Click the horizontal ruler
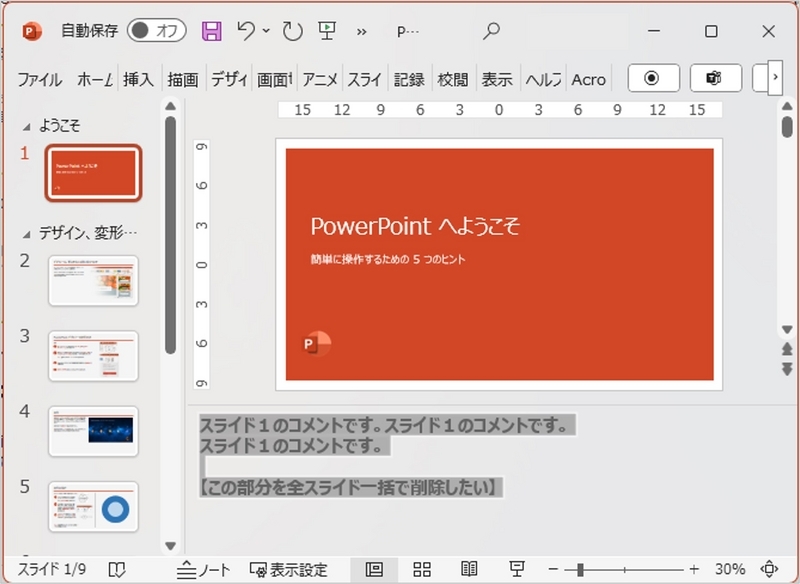Screen dimensions: 800x584 (x=499, y=110)
